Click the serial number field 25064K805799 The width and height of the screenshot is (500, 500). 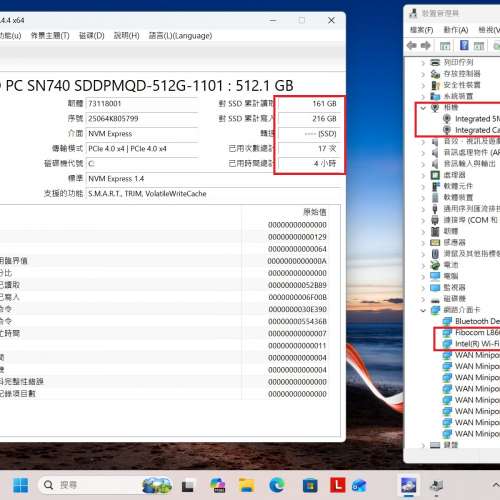142,119
